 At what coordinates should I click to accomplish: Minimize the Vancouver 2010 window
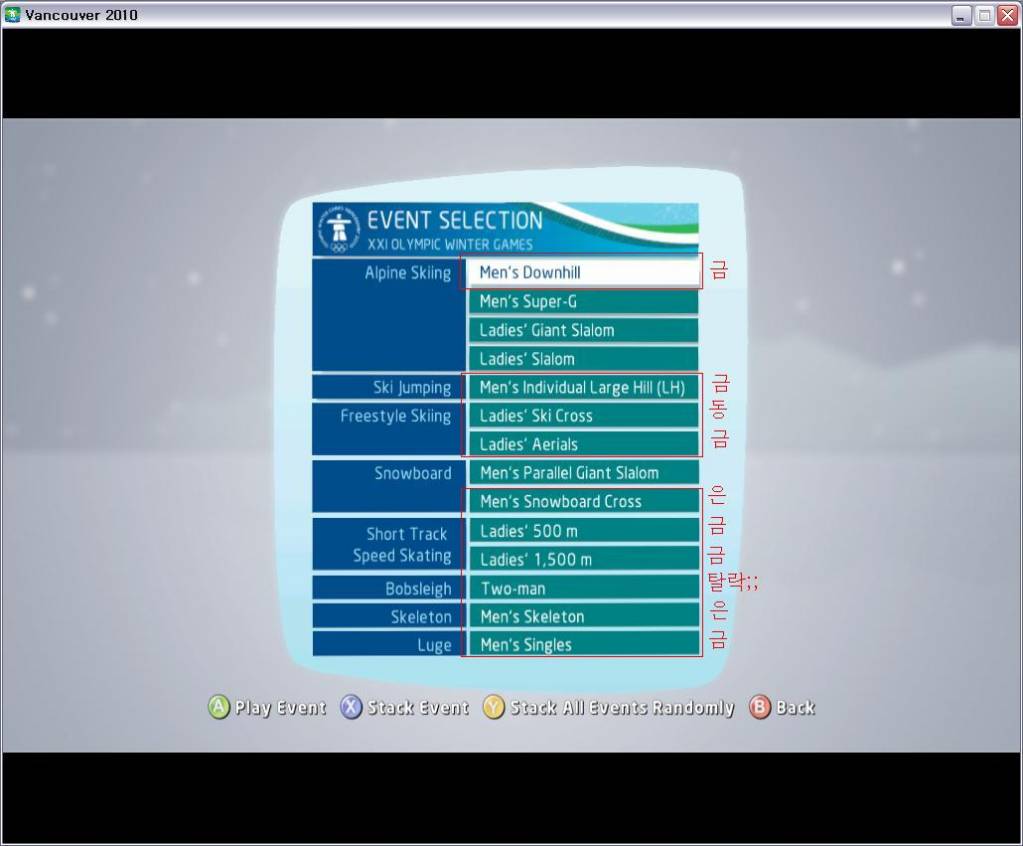point(961,15)
